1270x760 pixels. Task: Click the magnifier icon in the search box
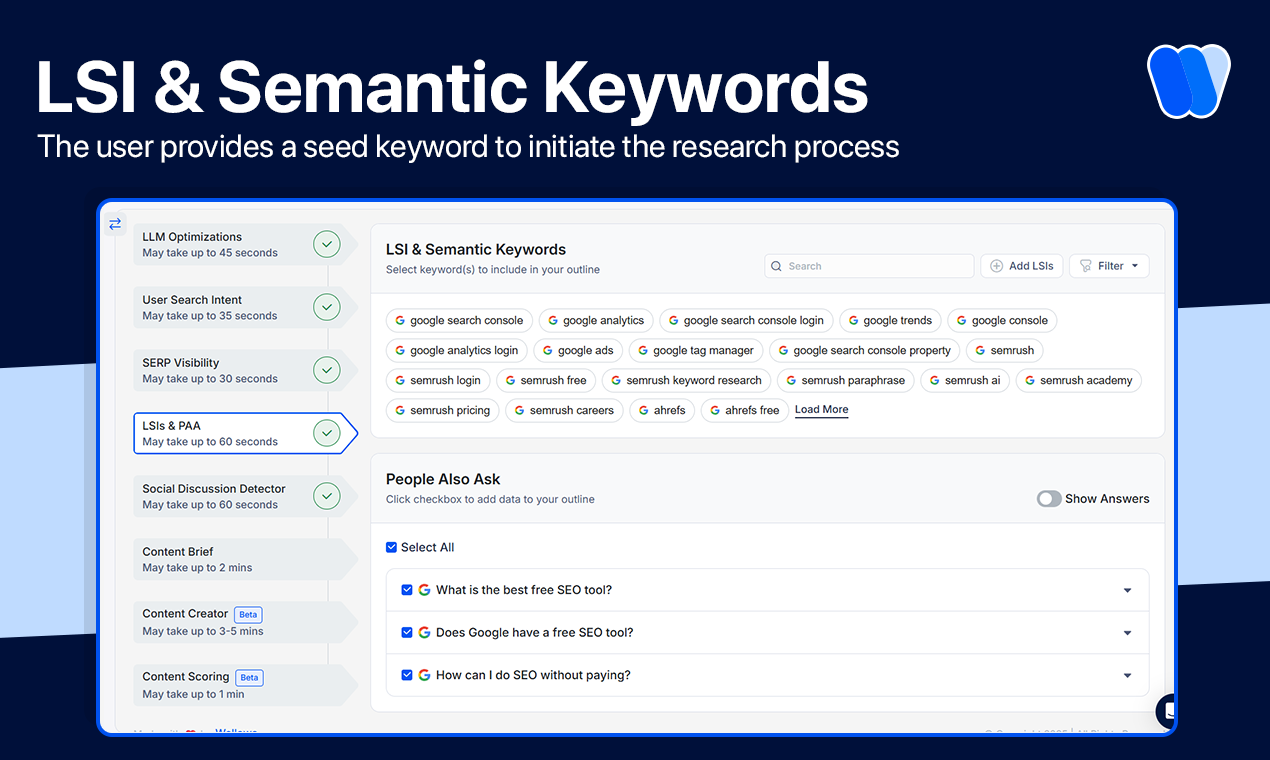[x=777, y=266]
